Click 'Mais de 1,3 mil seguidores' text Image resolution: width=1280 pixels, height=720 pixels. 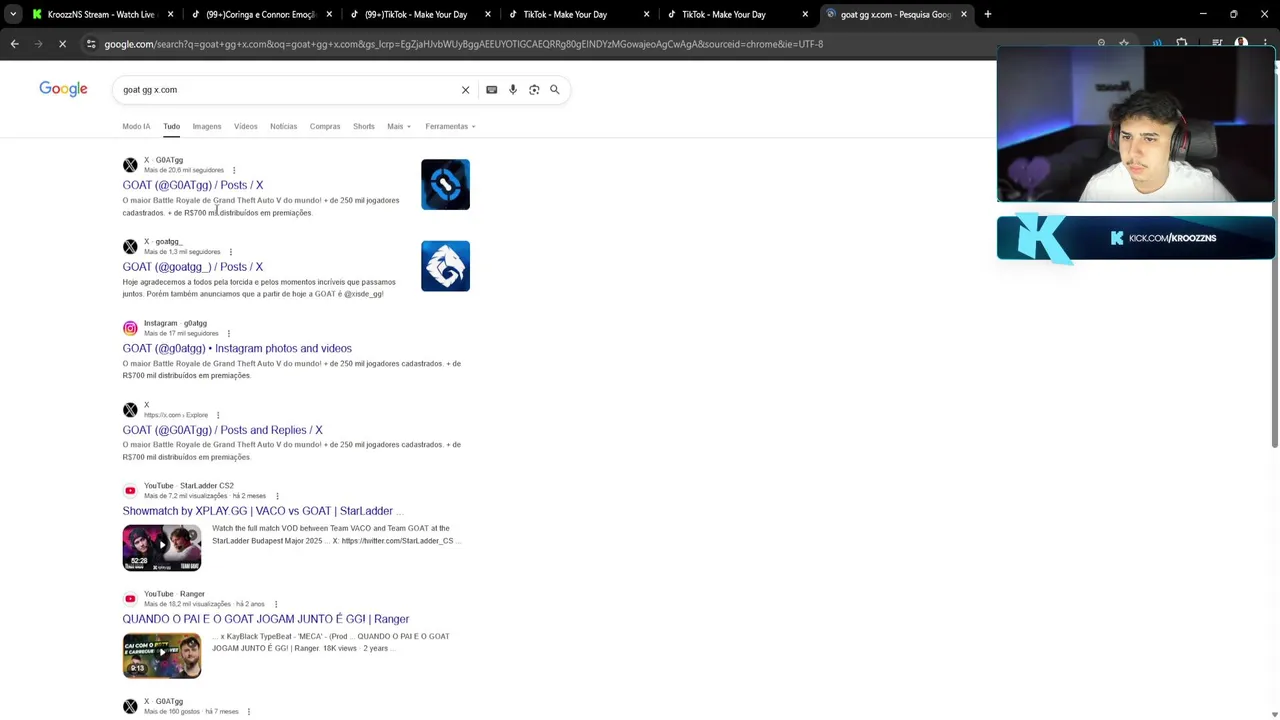pos(182,252)
